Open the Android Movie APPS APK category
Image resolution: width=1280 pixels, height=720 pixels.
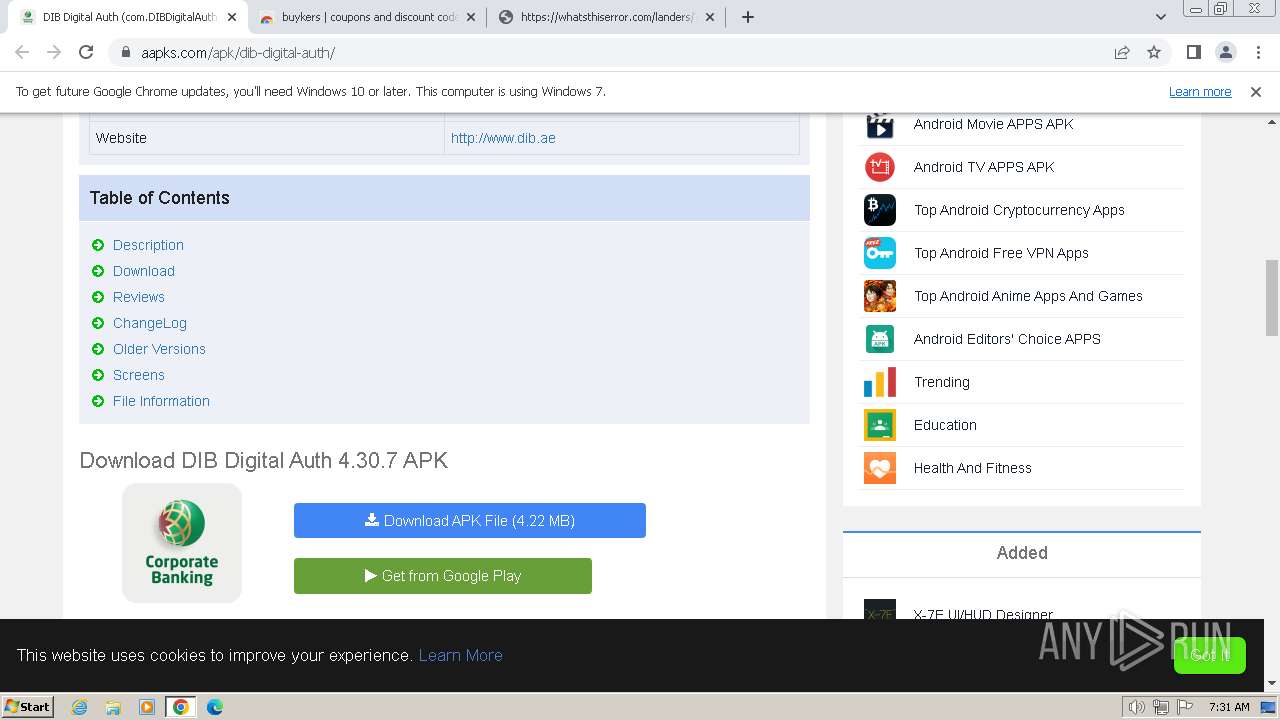[x=993, y=124]
